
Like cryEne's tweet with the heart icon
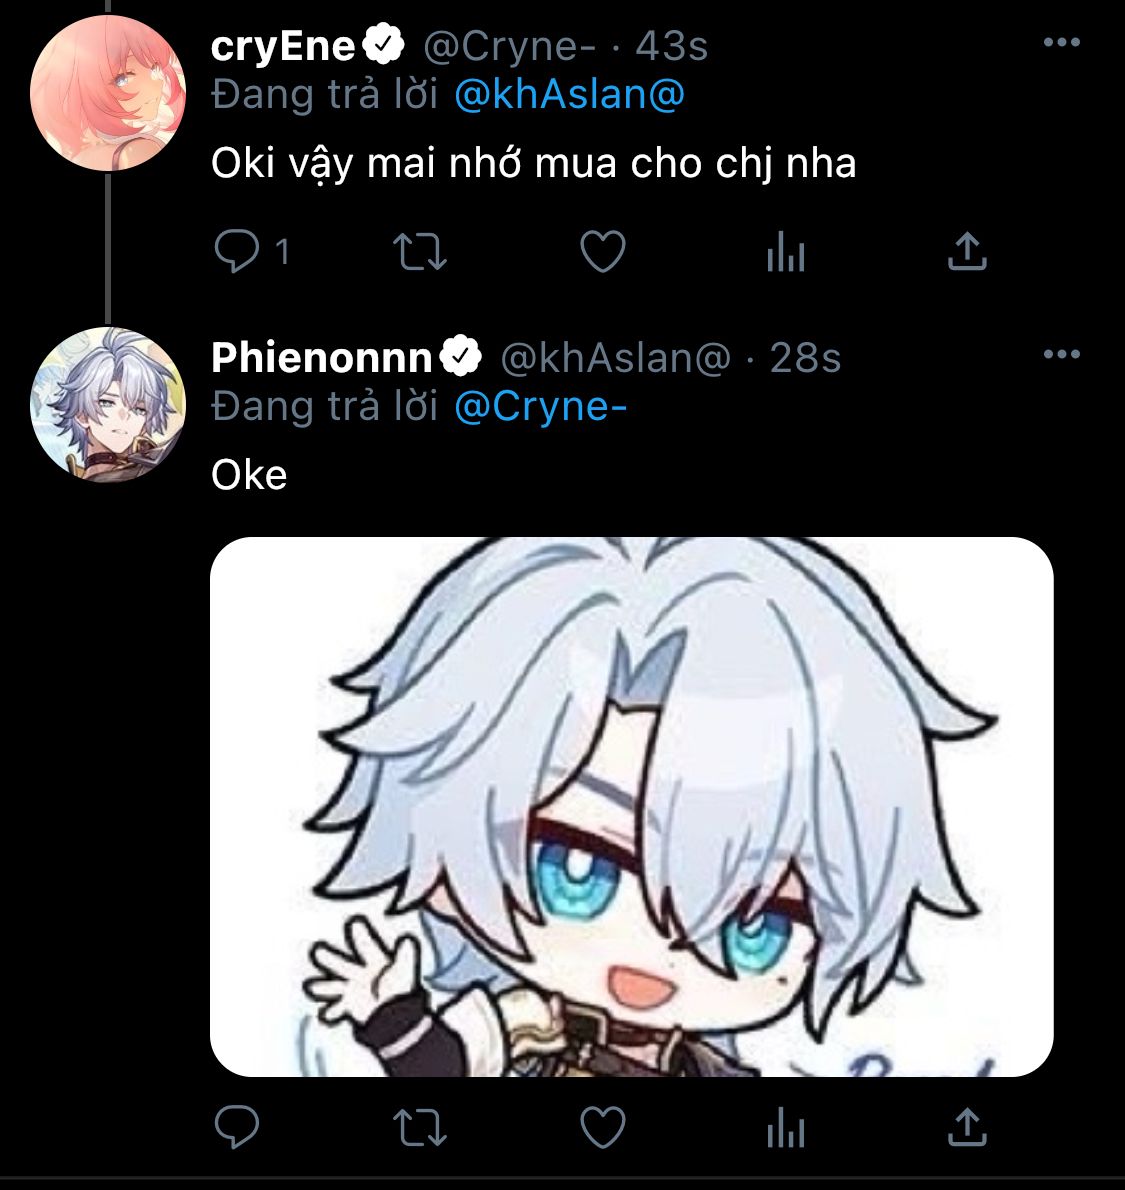point(603,251)
